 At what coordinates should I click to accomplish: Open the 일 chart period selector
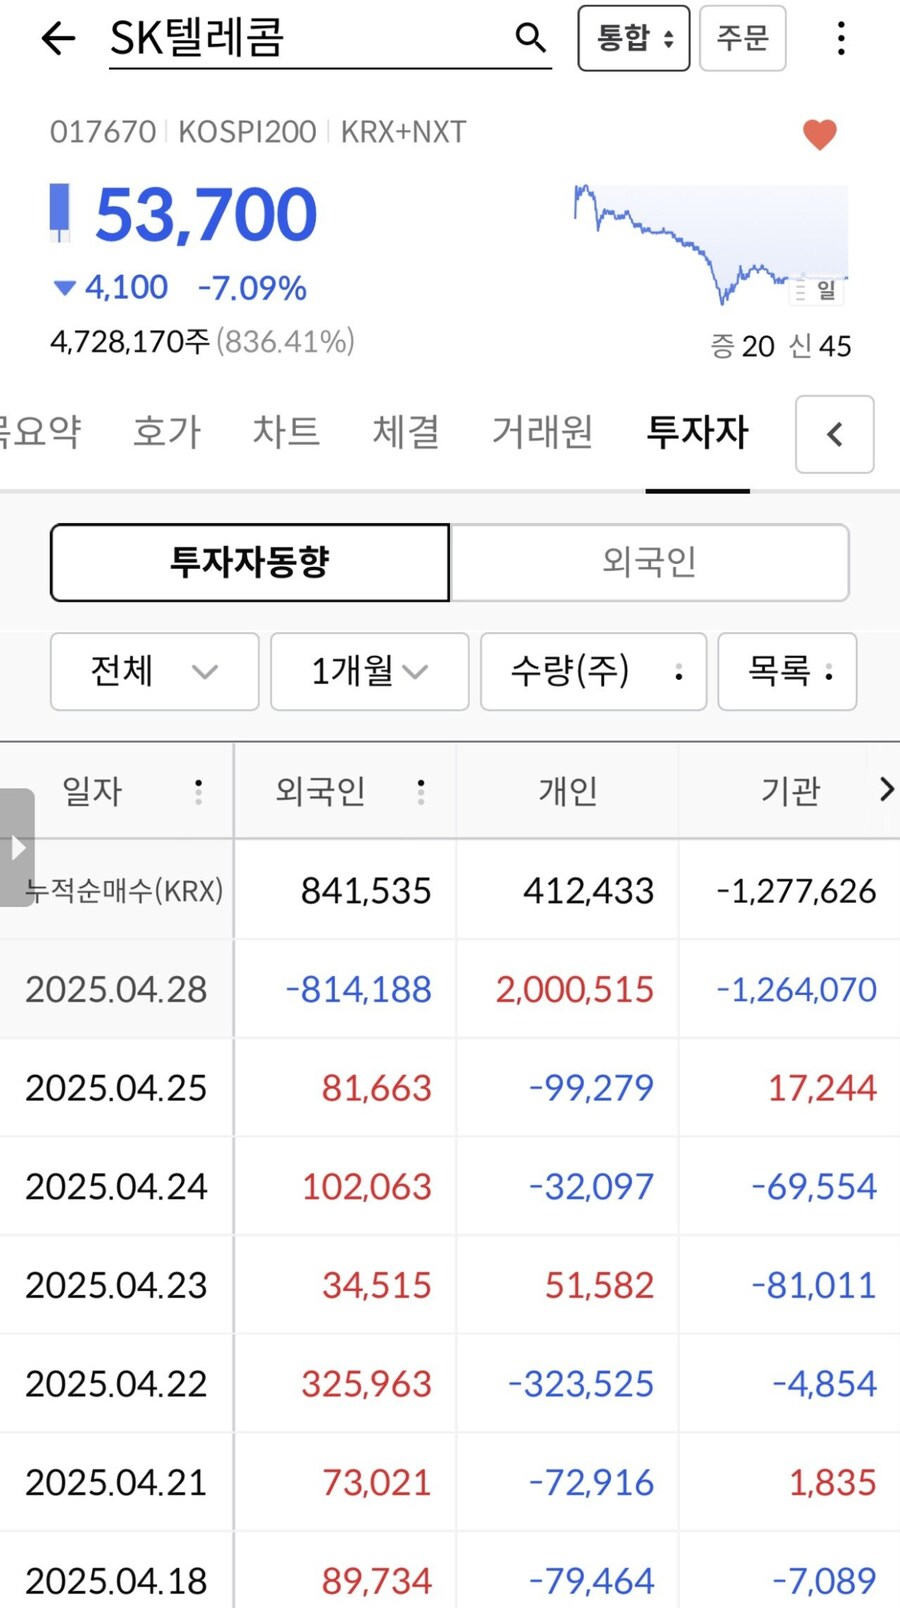tap(815, 290)
